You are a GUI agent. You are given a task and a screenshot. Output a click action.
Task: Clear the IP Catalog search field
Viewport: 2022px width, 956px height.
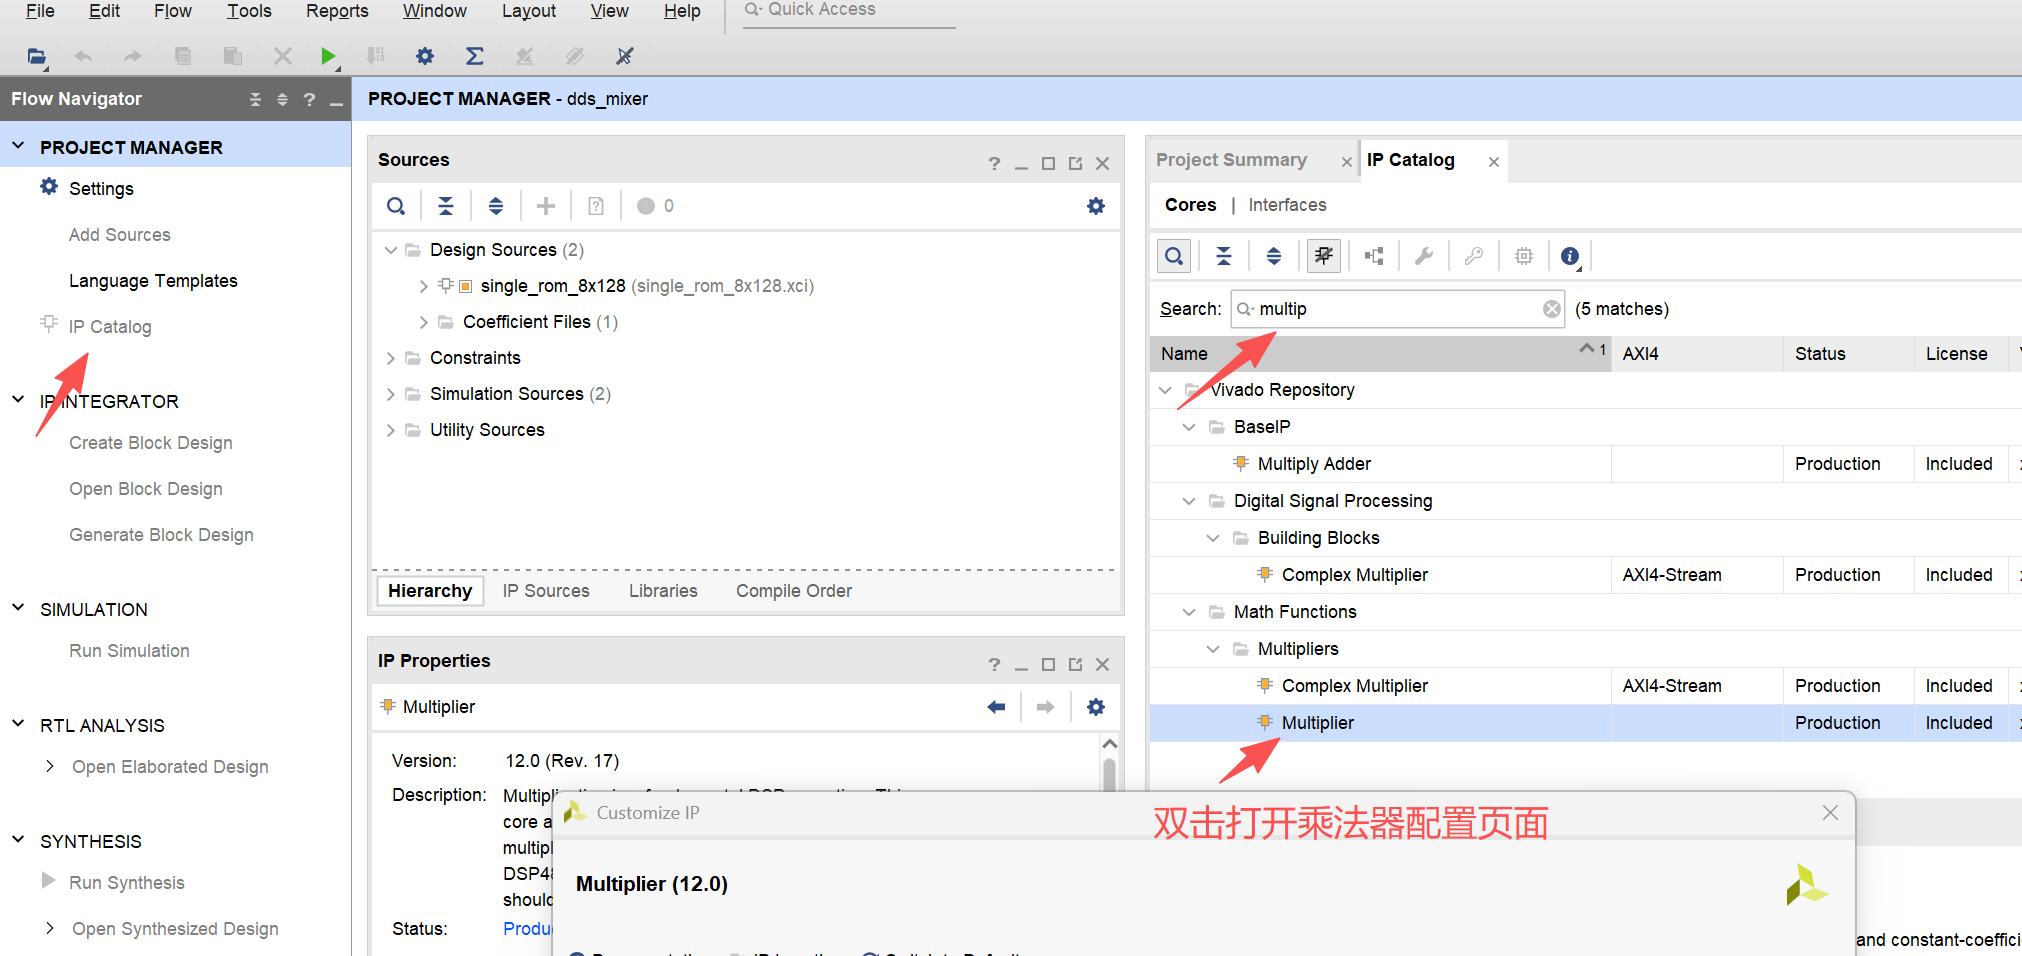1551,309
